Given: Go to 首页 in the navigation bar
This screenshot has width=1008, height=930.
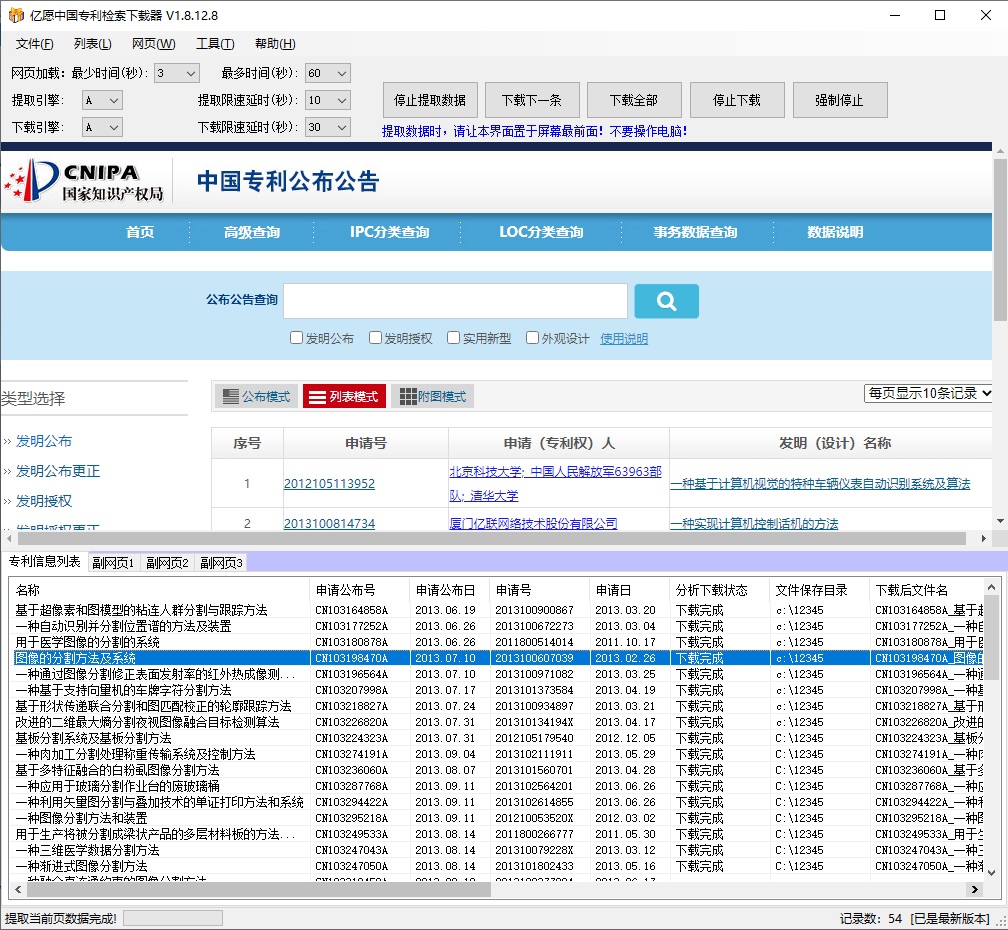Looking at the screenshot, I should [140, 232].
